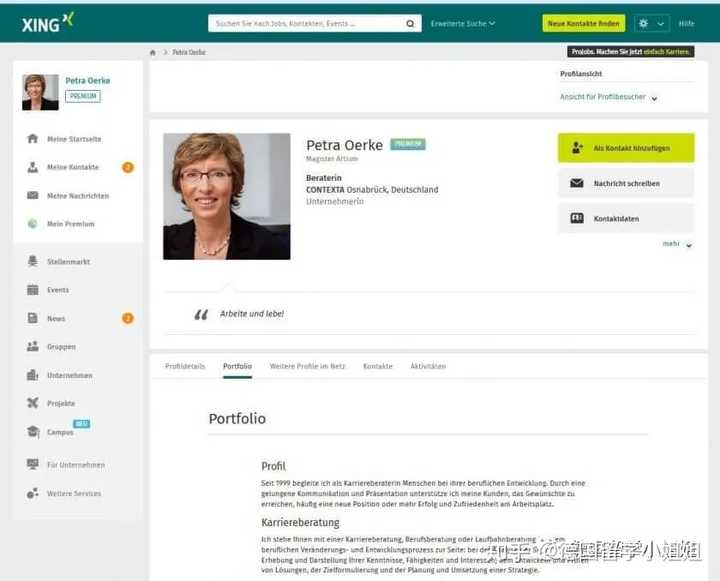Screen dimensions: 720x581
Task: Open Meine Nachrichten envelope icon in sidebar
Action: [33, 196]
